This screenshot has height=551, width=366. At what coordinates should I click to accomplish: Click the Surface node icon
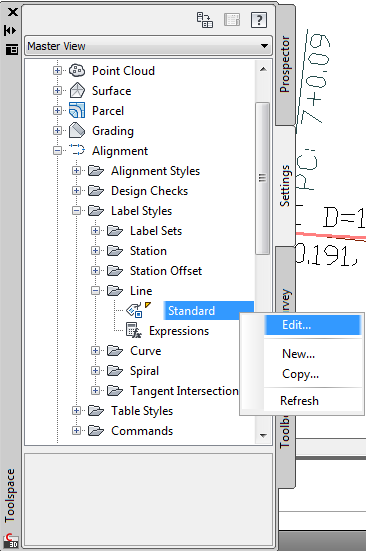coord(77,90)
